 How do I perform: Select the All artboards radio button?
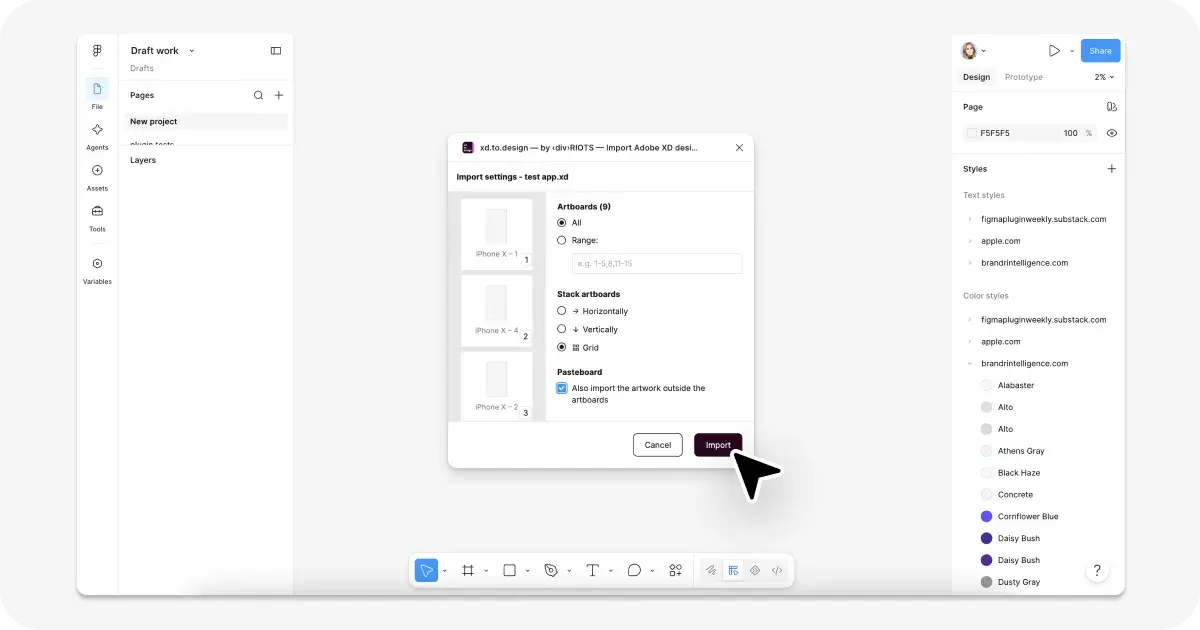[562, 223]
